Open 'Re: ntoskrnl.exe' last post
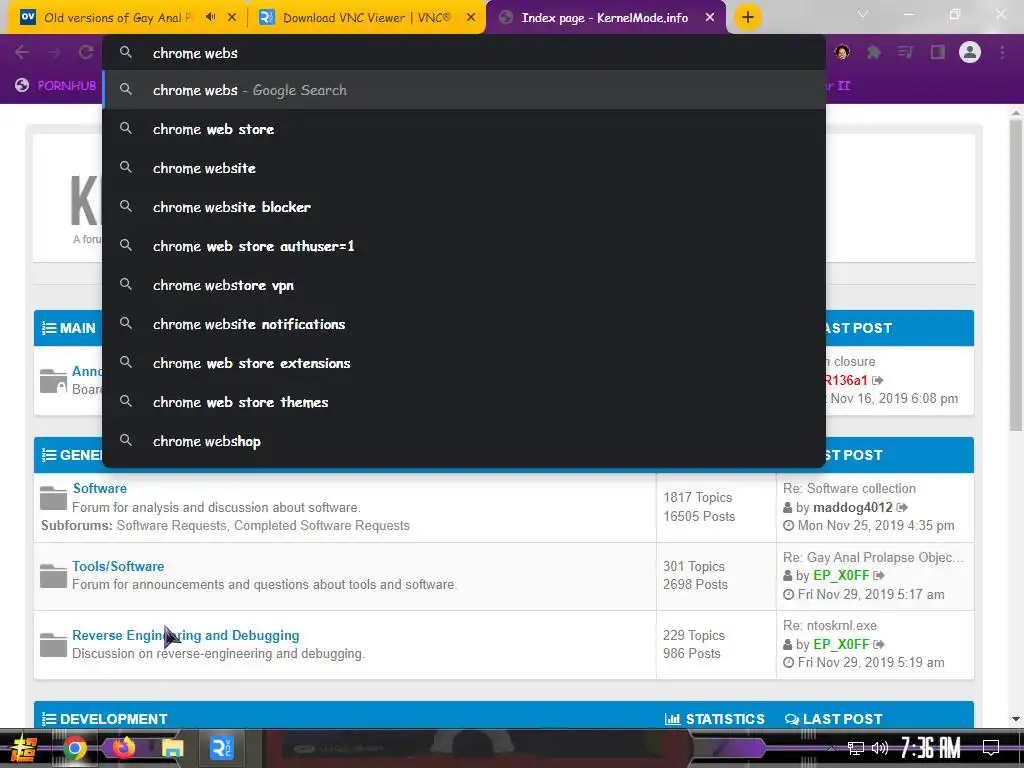The height and width of the screenshot is (768, 1024). 830,626
